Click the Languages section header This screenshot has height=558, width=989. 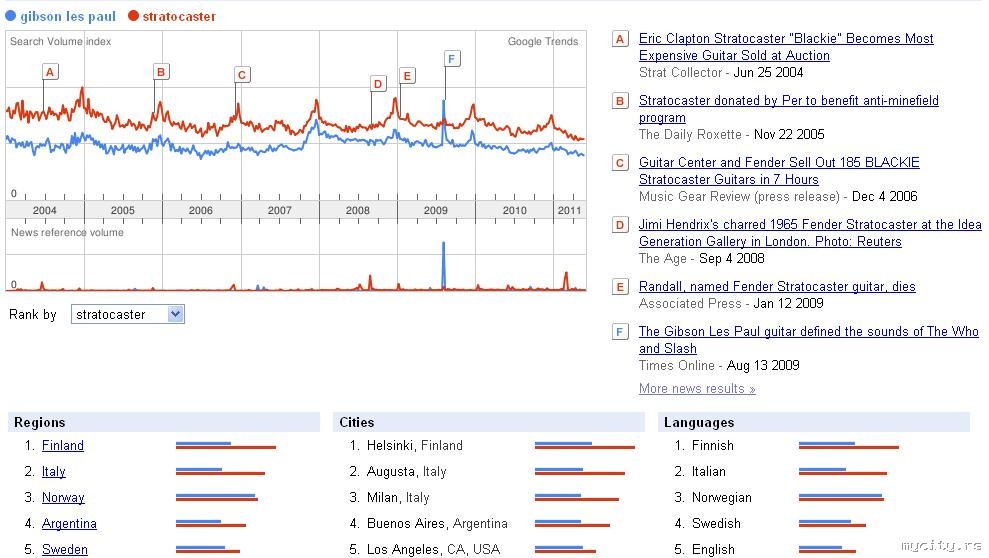(x=814, y=422)
